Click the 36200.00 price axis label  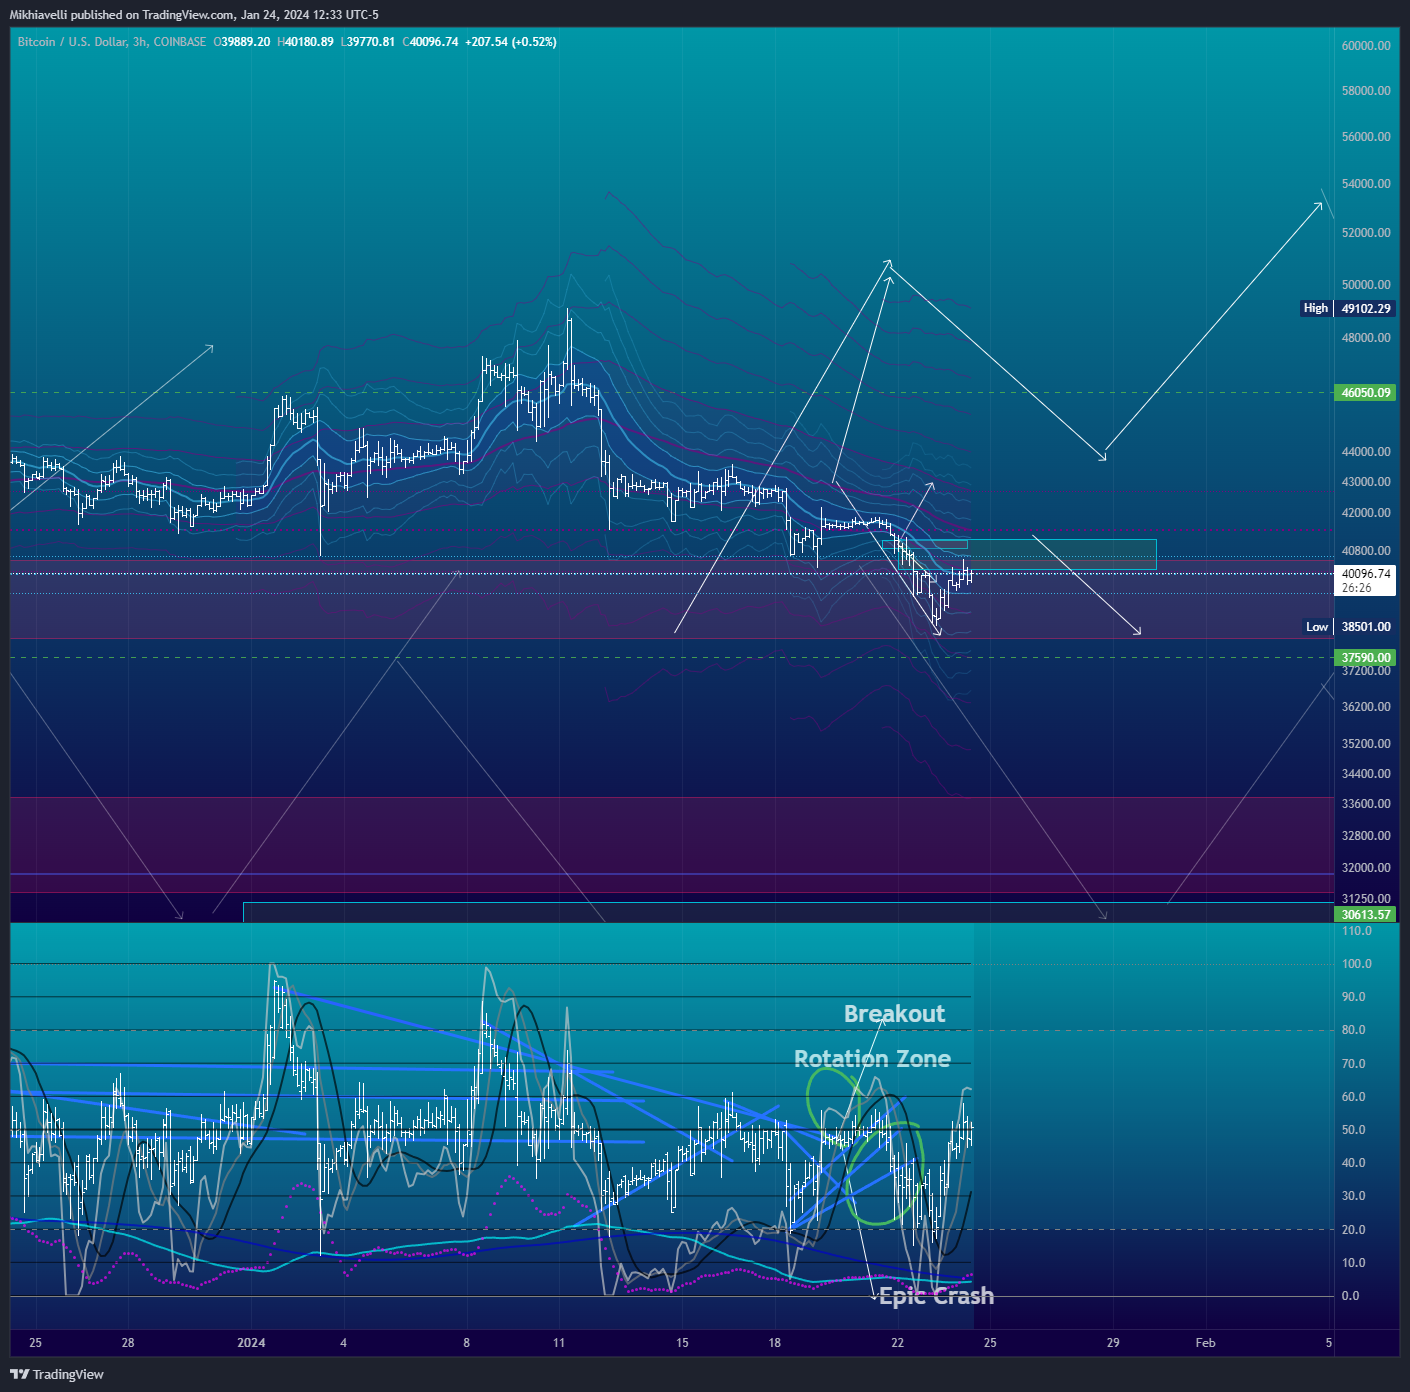coord(1366,707)
